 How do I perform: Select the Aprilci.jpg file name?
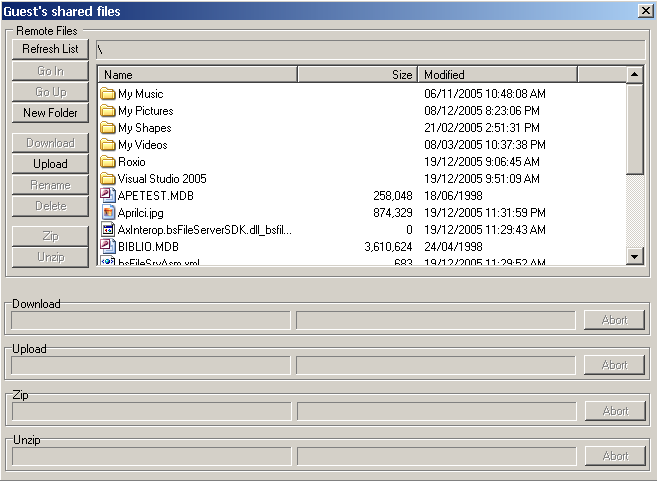point(140,213)
